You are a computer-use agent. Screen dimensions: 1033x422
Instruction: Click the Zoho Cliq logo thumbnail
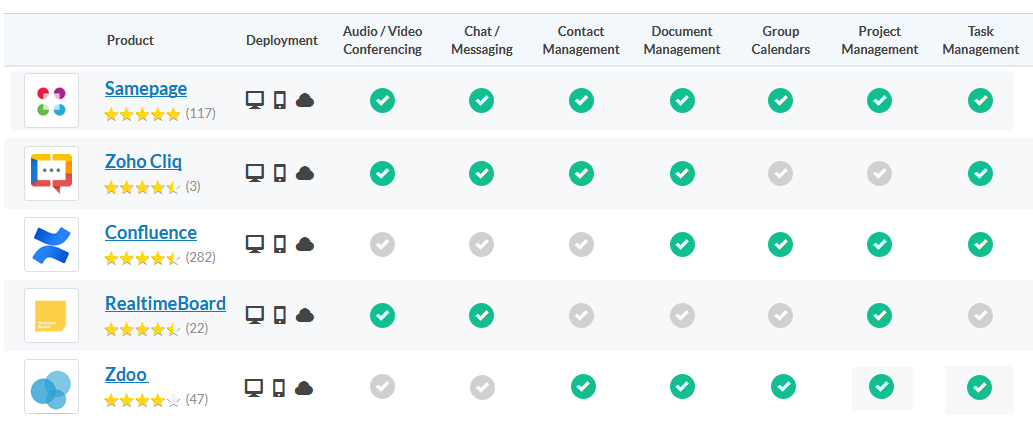click(x=51, y=173)
